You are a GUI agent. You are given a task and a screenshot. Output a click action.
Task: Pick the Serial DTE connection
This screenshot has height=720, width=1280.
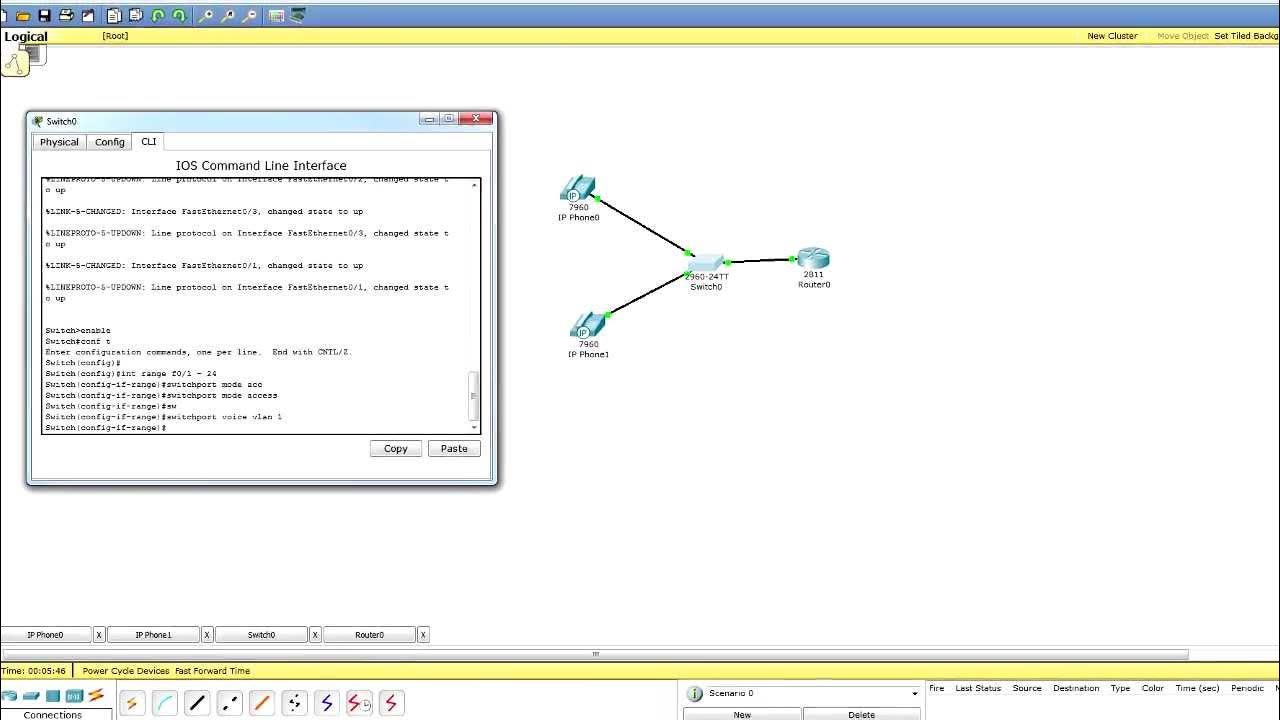point(391,703)
